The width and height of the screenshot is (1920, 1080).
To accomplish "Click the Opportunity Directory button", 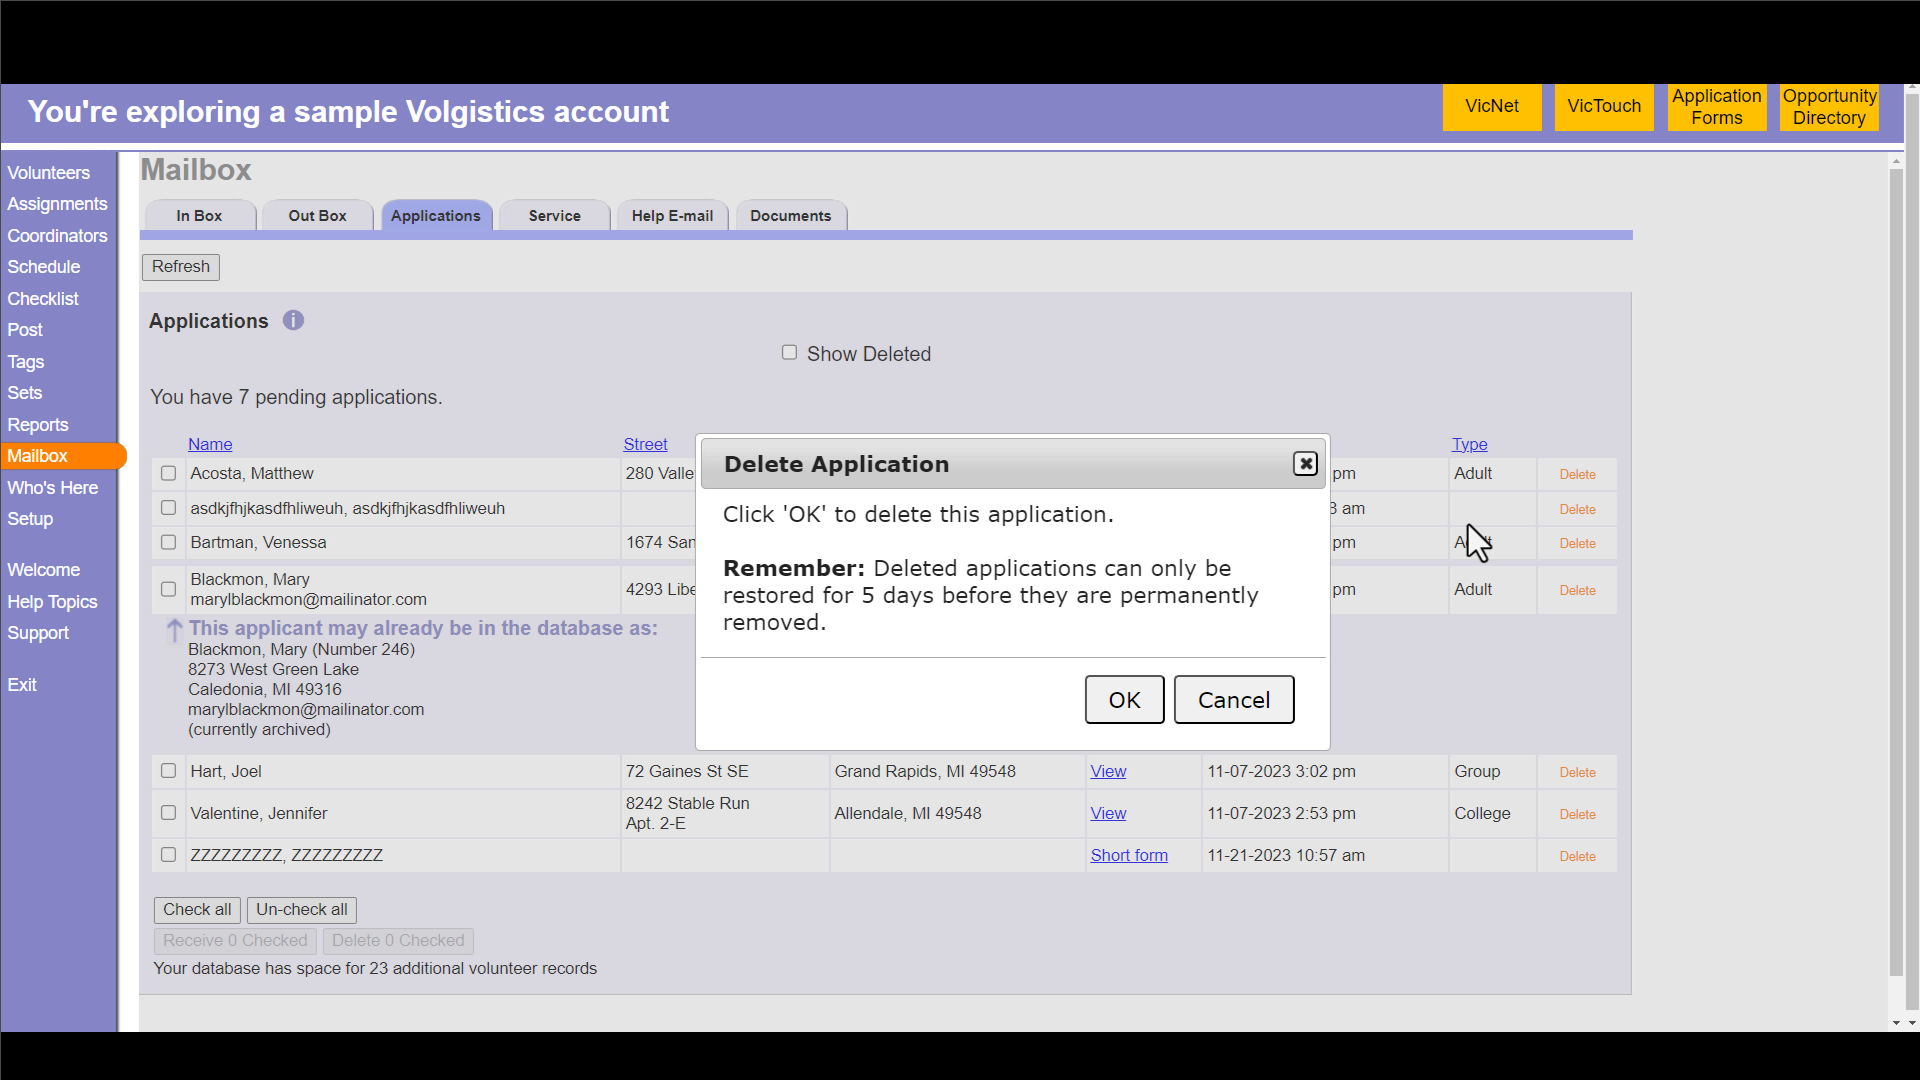I will tap(1828, 107).
